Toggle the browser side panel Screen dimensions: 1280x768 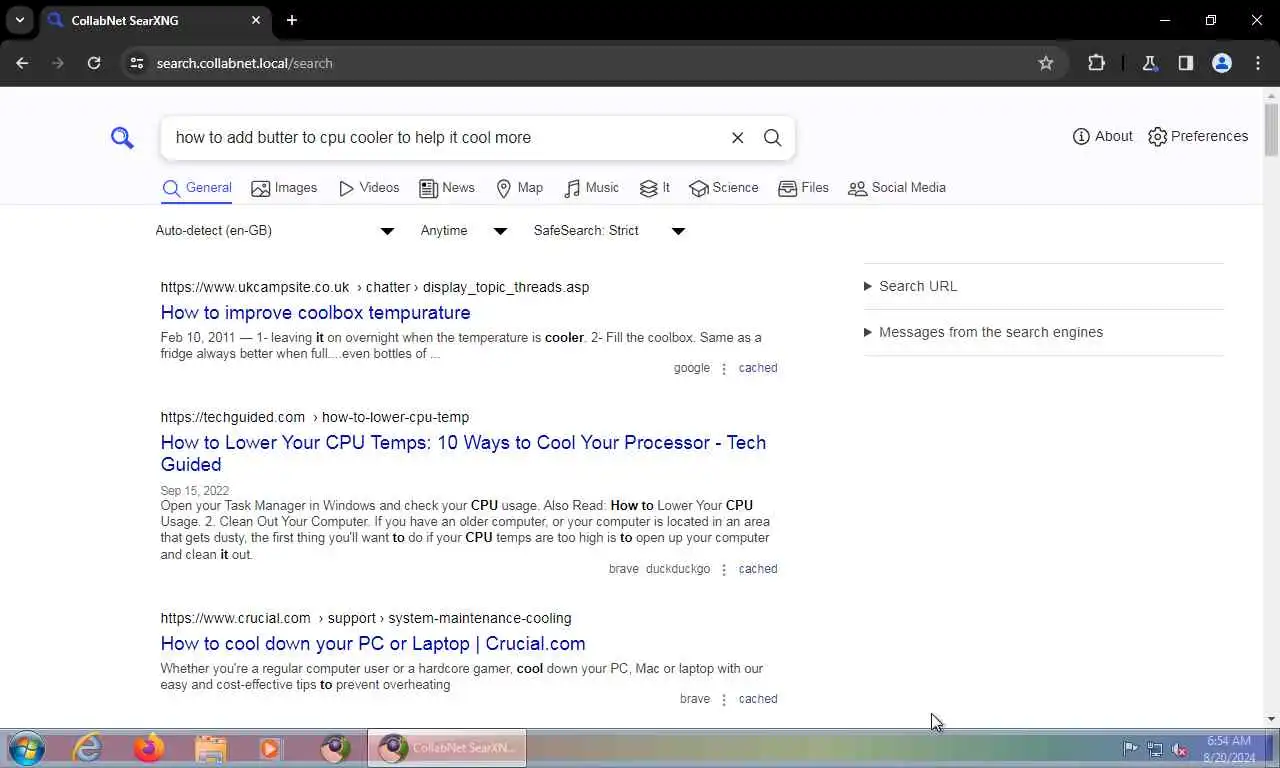pyautogui.click(x=1186, y=63)
